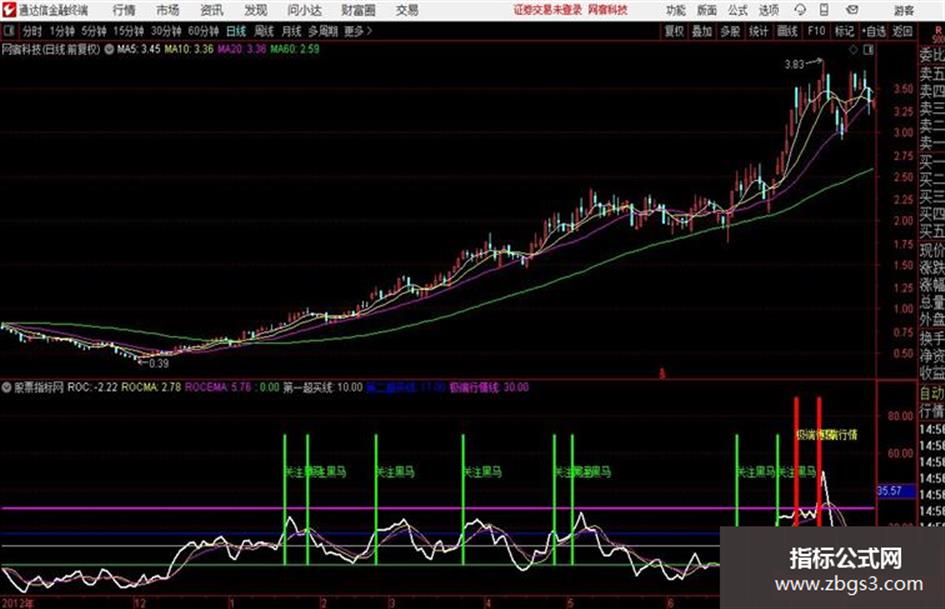Click the 标记 mark toolbar button
This screenshot has height=609, width=945.
coord(844,31)
